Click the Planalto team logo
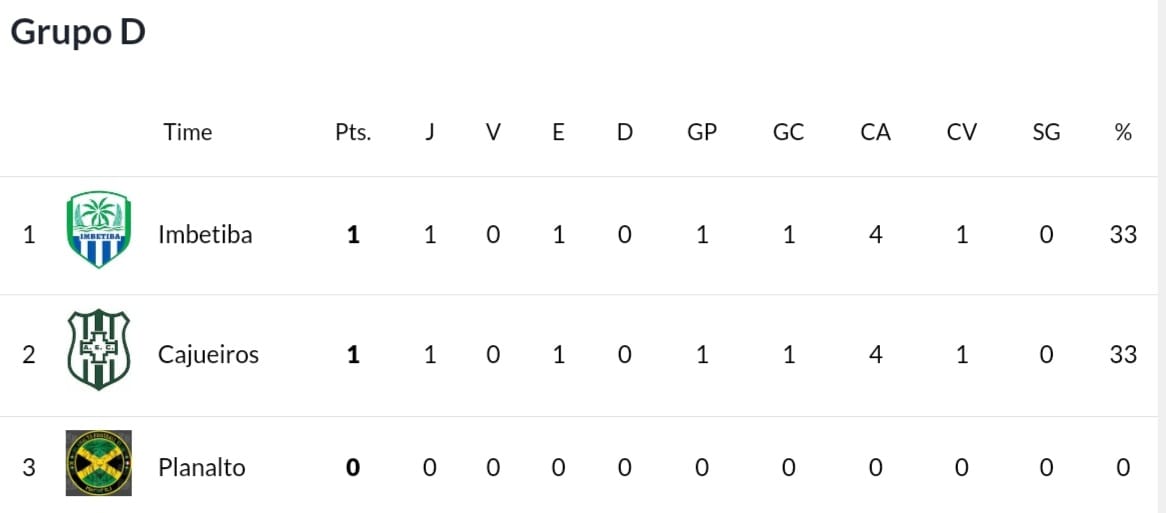1166x513 pixels. 98,462
